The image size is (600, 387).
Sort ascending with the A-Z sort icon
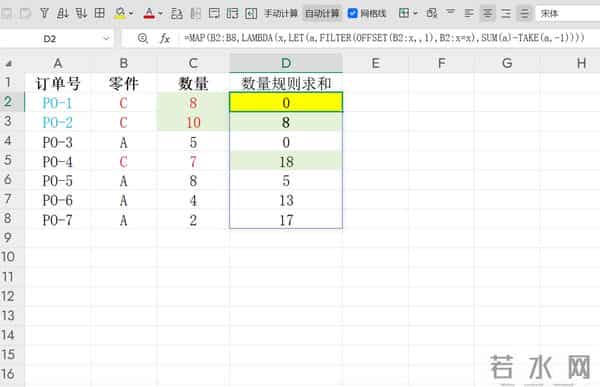coord(62,14)
